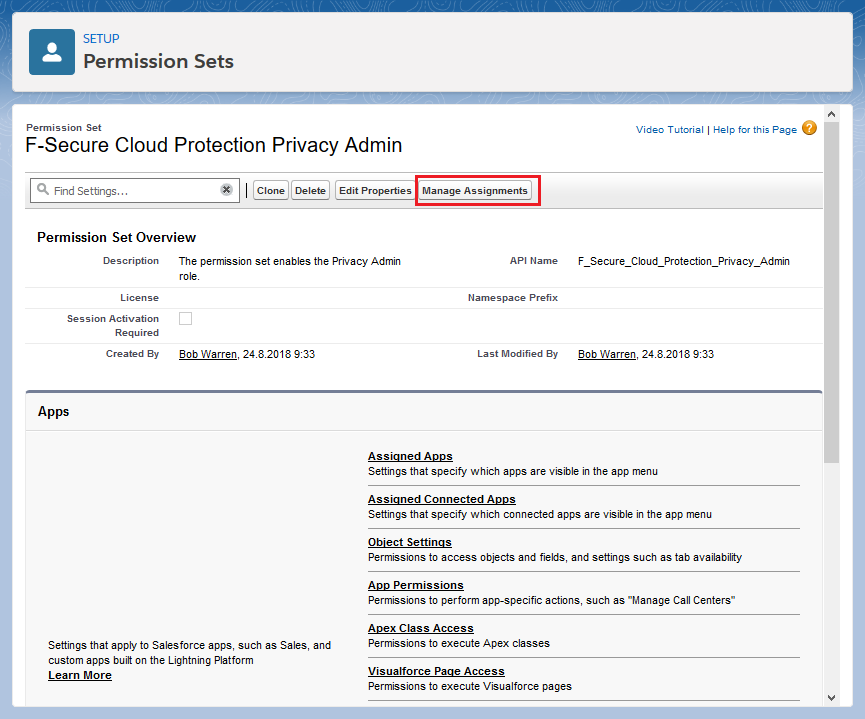Click the magnifier icon in Find Settings

tap(42, 189)
